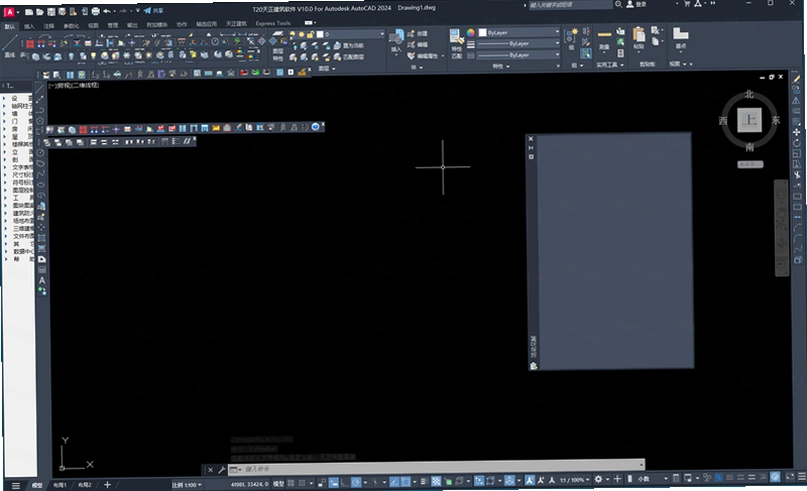This screenshot has height=491, width=807.
Task: Open the ByLayer lineweight dropdown
Action: pyautogui.click(x=518, y=44)
